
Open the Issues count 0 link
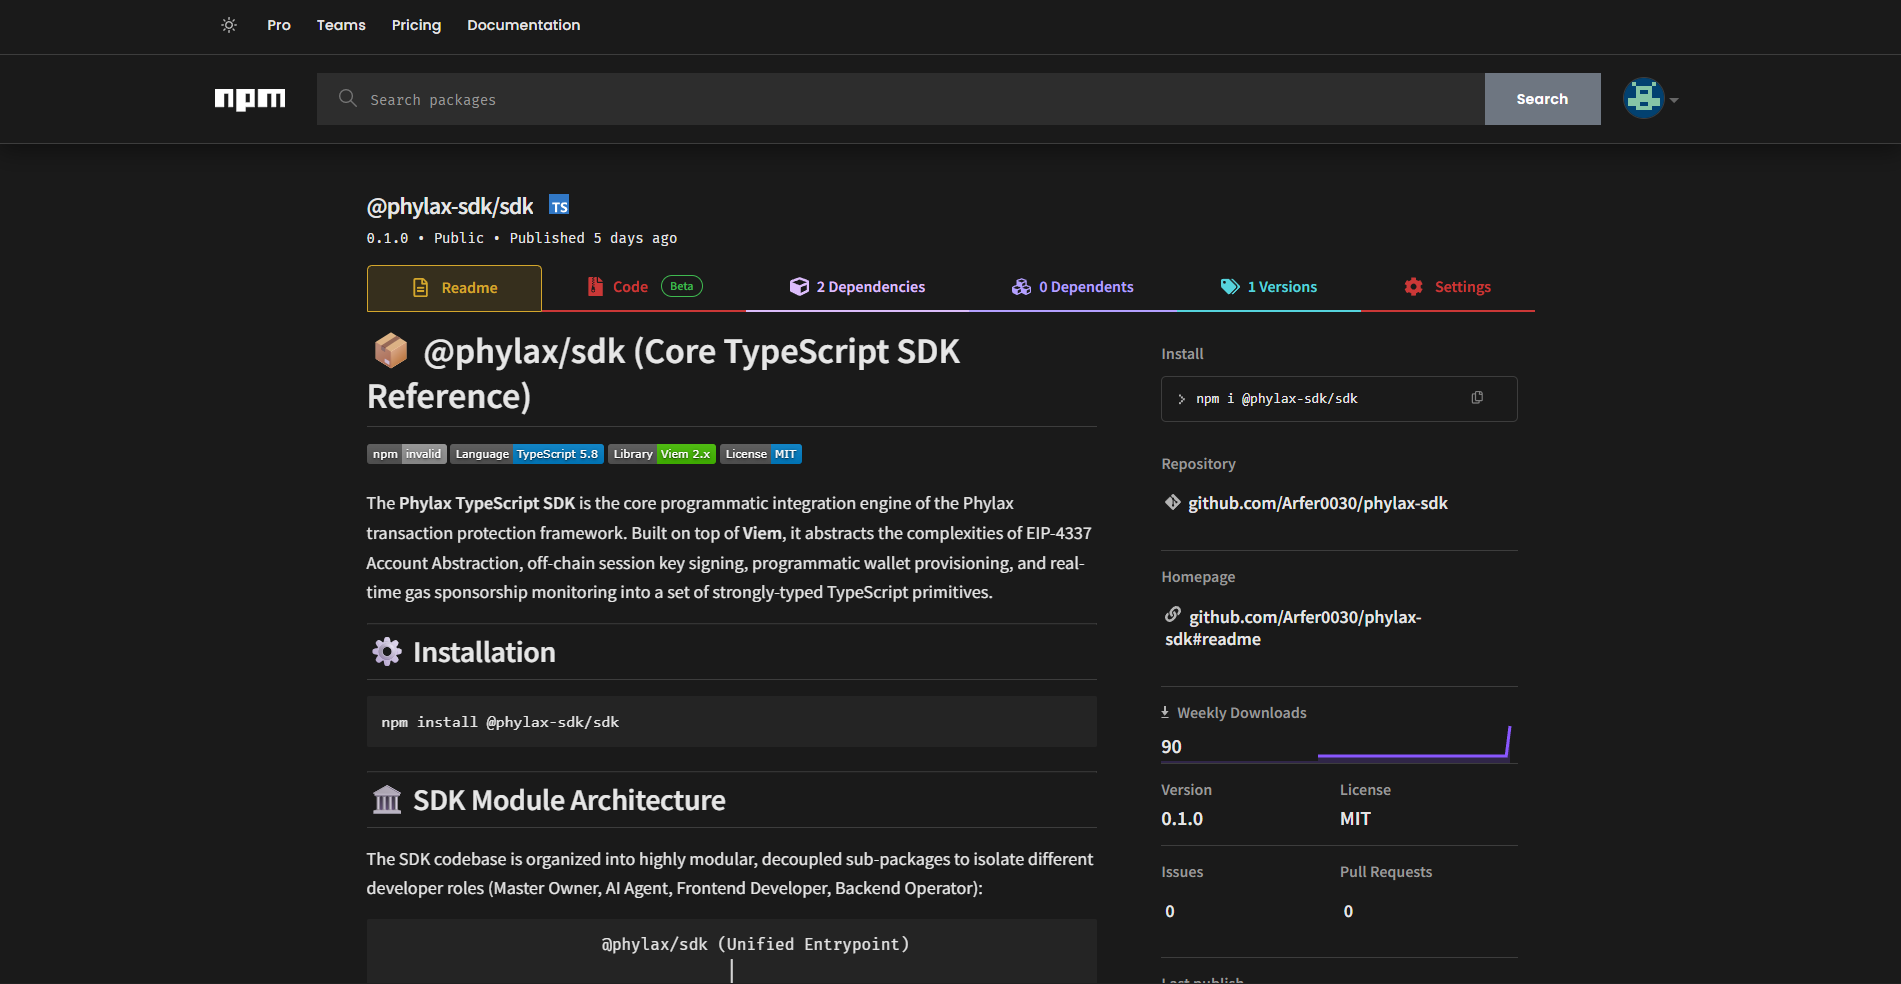pyautogui.click(x=1170, y=911)
